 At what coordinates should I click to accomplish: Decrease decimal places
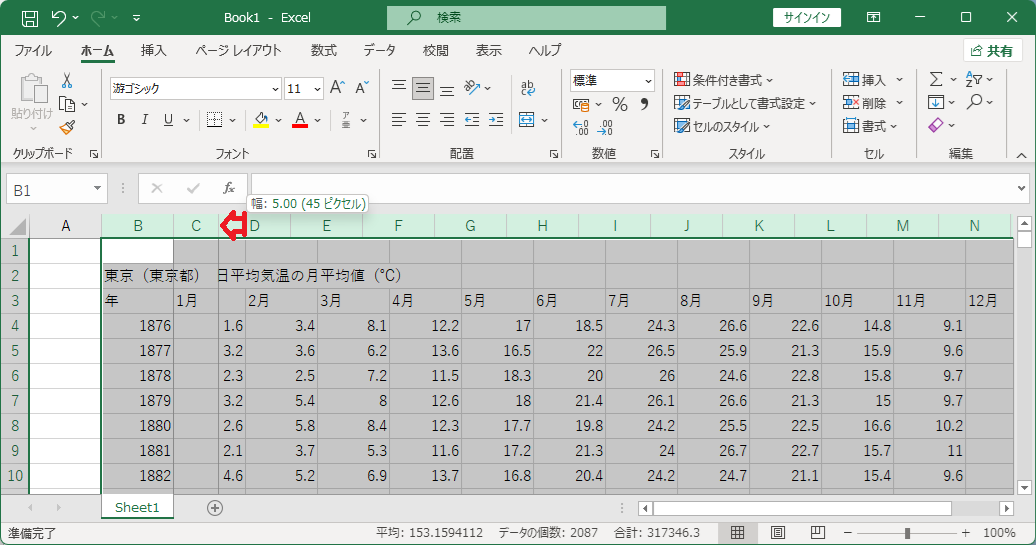point(605,127)
